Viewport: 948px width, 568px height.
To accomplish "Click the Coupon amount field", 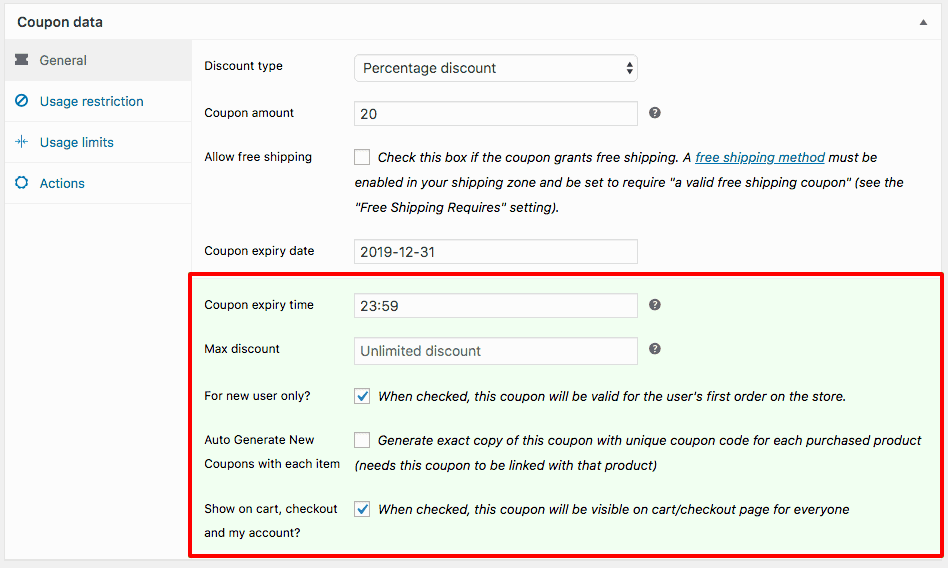I will tap(496, 114).
